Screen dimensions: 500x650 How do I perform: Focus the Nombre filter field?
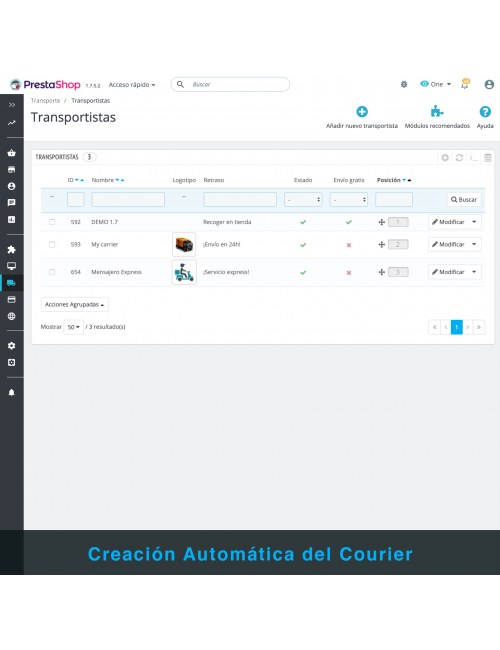[x=128, y=199]
